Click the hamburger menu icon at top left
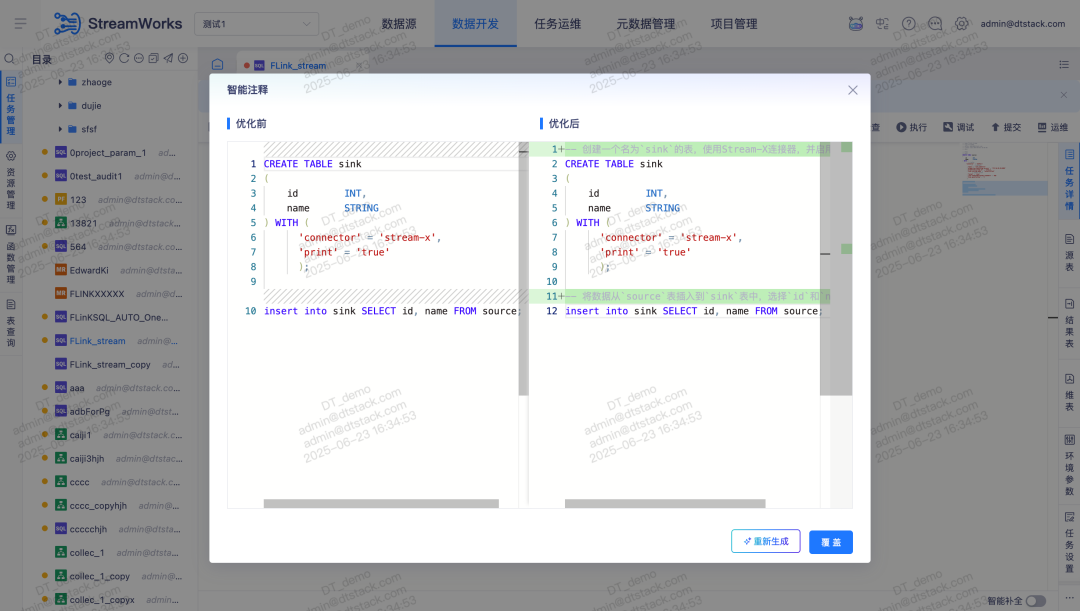Image resolution: width=1080 pixels, height=611 pixels. click(x=21, y=23)
